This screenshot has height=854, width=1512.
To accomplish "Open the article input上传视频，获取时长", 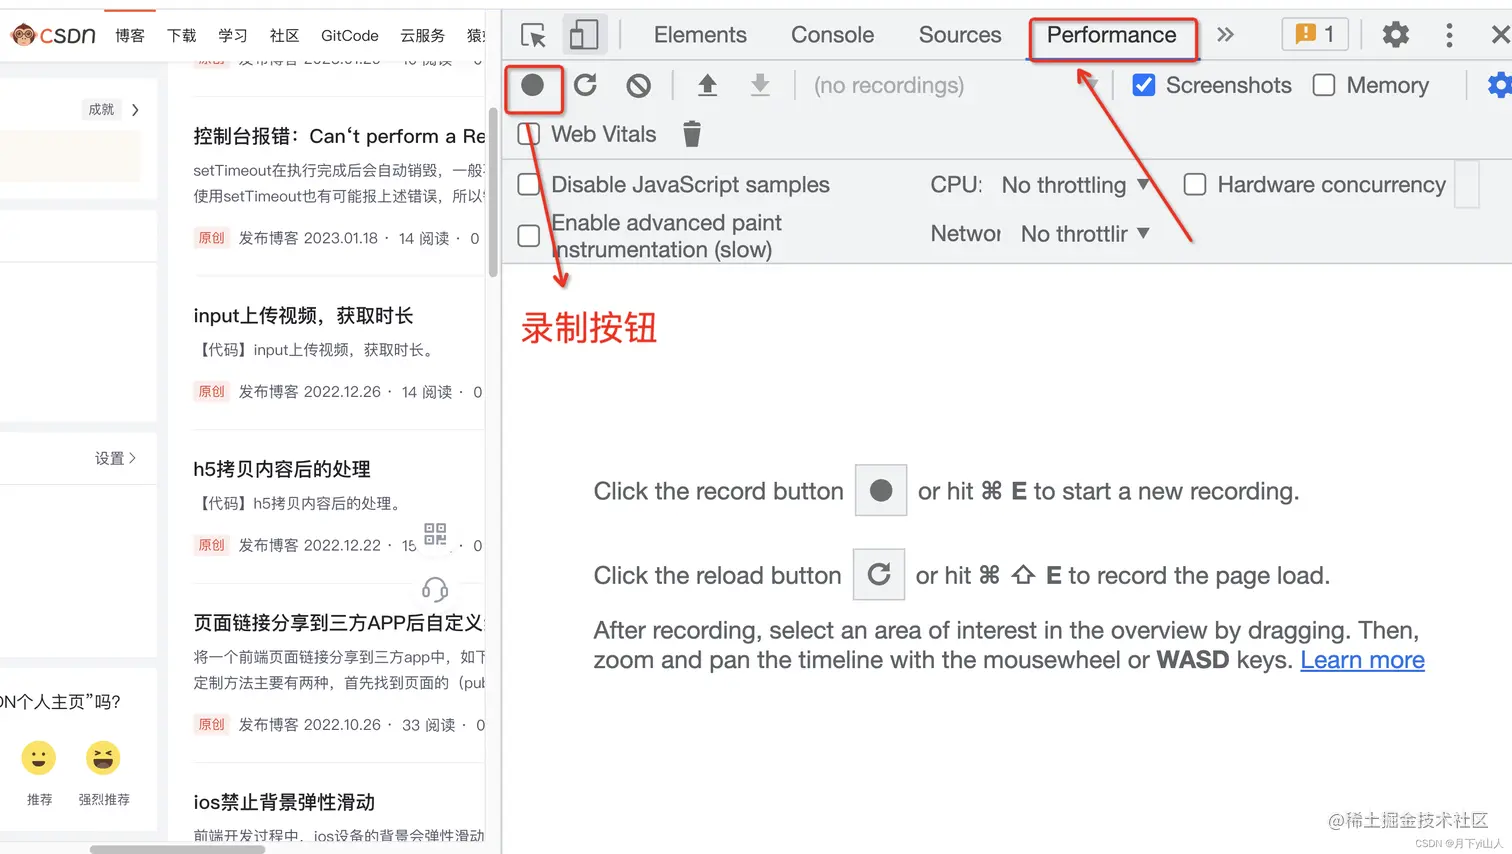I will click(303, 316).
